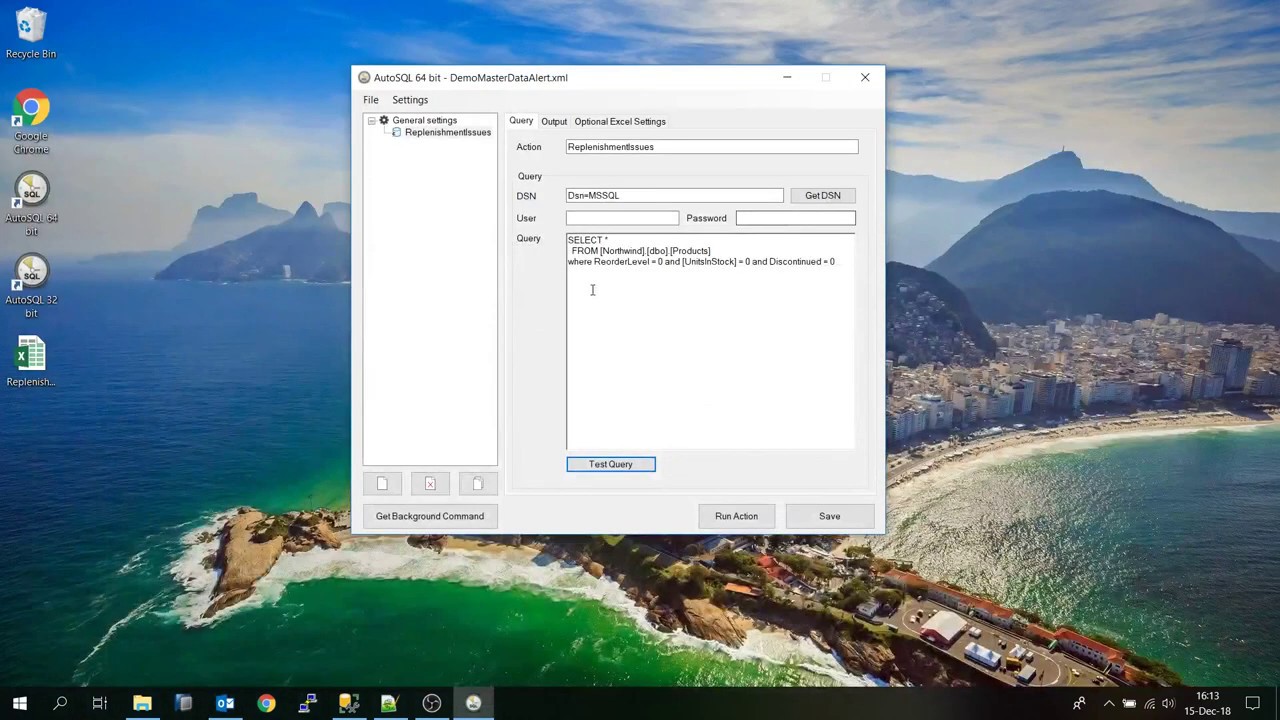Open the Recycle Bin desktop icon
Image resolution: width=1280 pixels, height=720 pixels.
click(x=31, y=33)
